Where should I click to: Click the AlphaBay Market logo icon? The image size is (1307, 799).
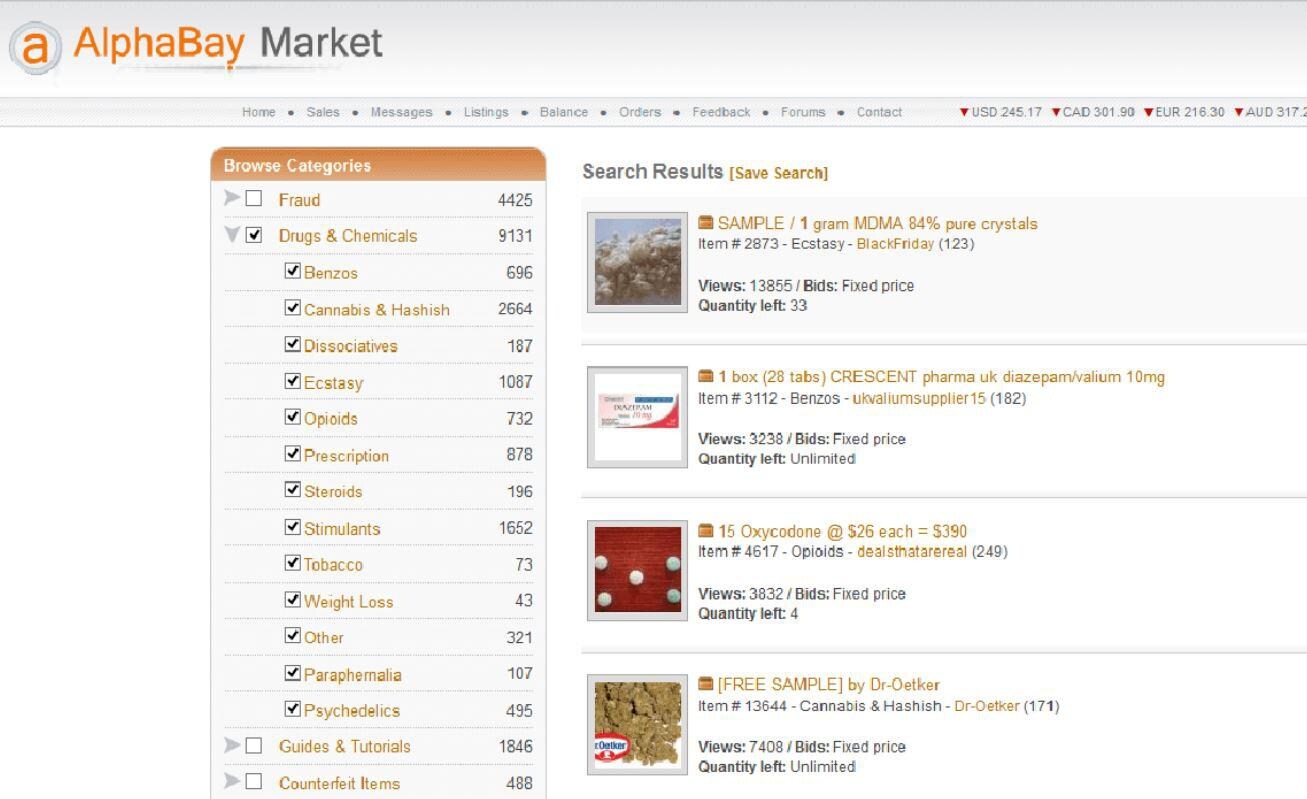click(35, 47)
